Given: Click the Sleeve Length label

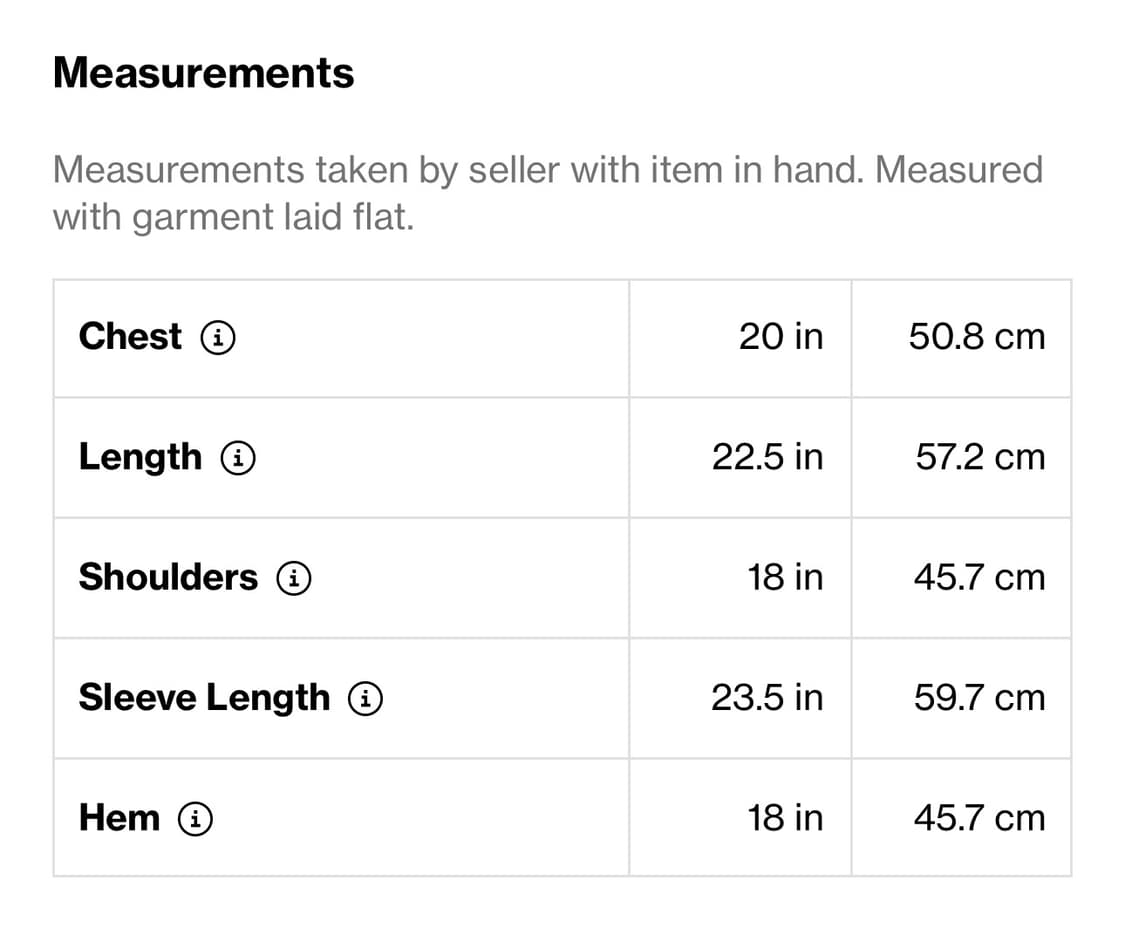Looking at the screenshot, I should [x=204, y=697].
